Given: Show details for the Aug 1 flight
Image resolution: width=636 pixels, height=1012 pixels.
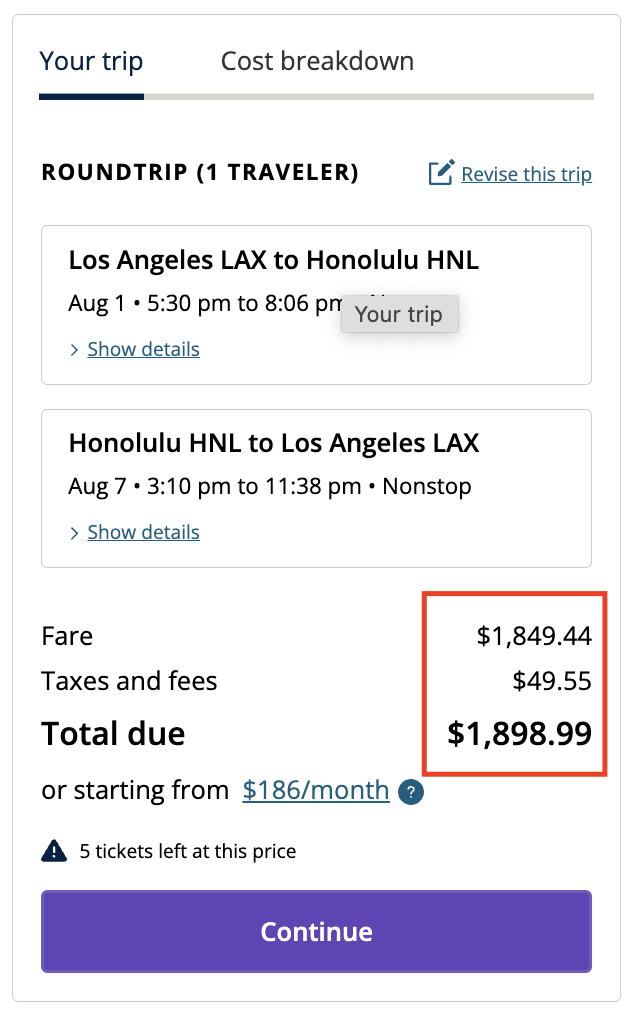Looking at the screenshot, I should (x=143, y=349).
